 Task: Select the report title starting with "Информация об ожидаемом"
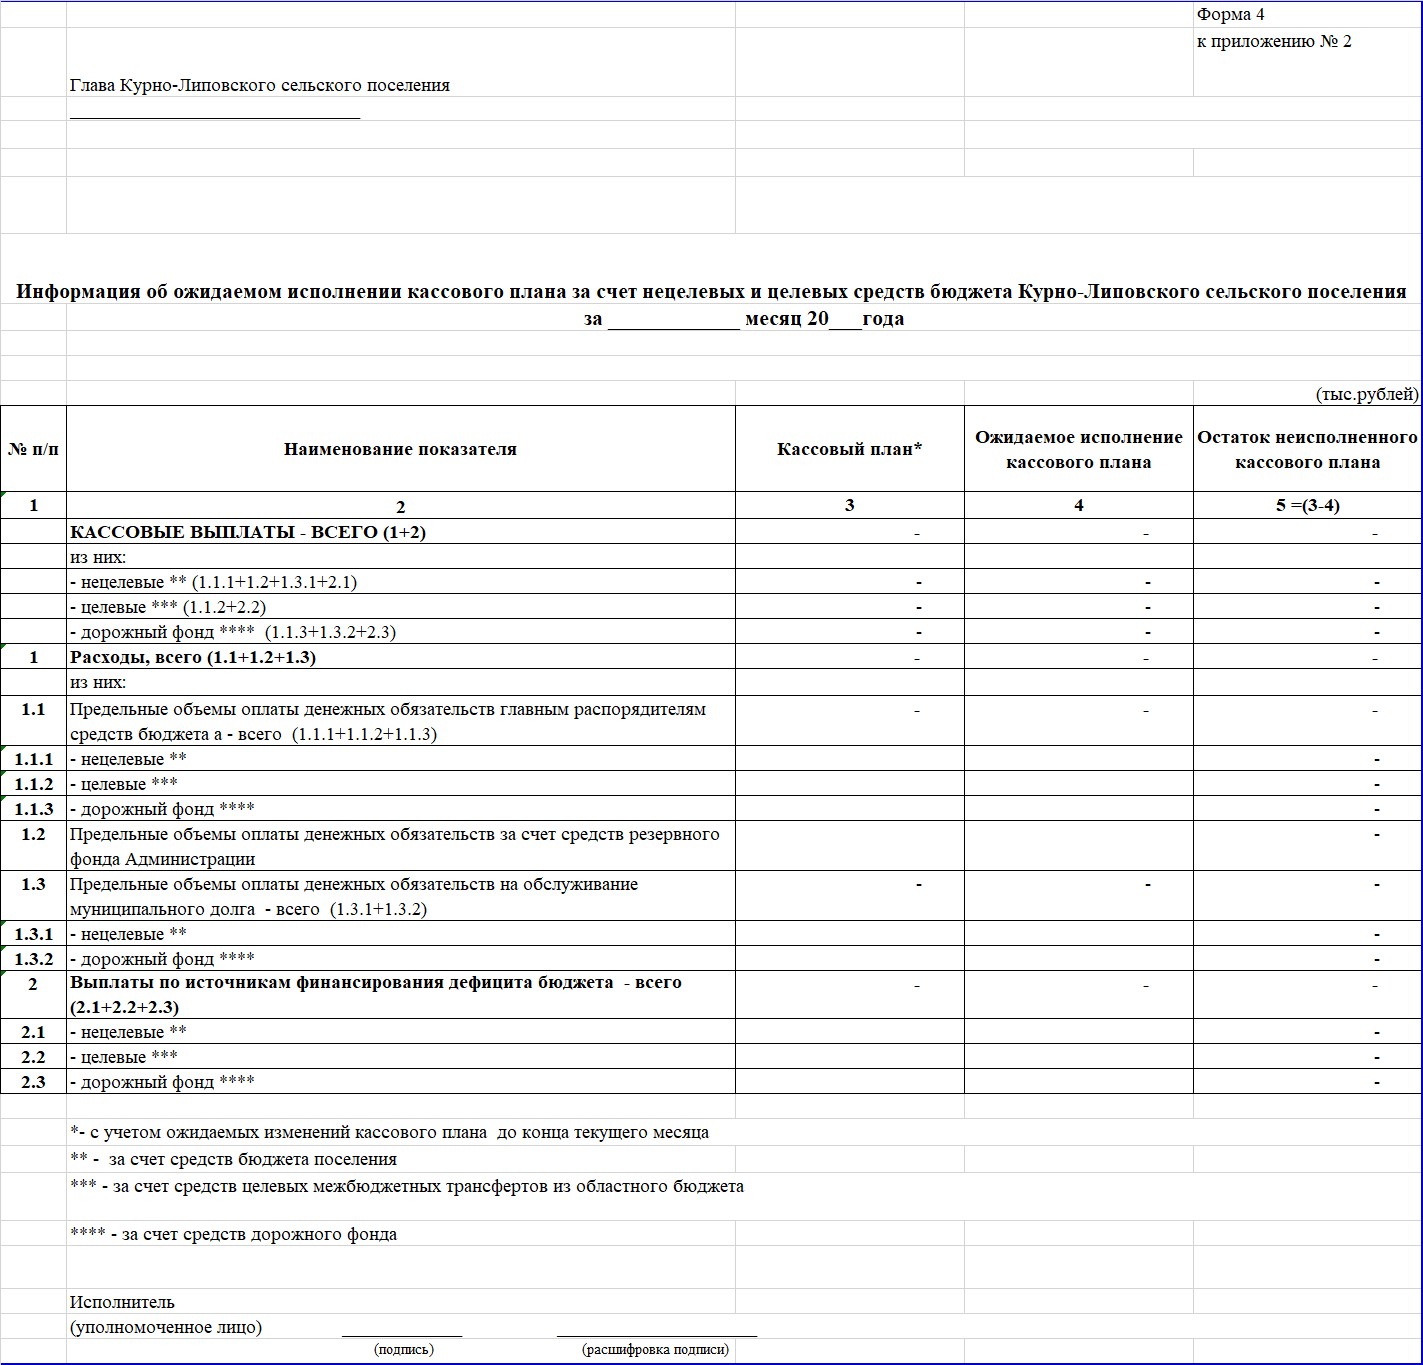[711, 292]
